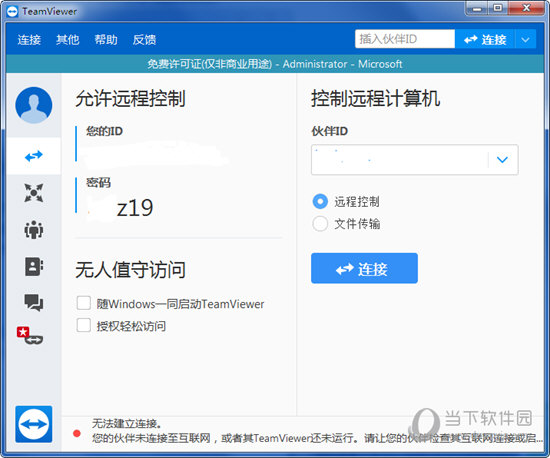This screenshot has height=458, width=550.
Task: Close the TeamViewer window
Action: point(526,8)
